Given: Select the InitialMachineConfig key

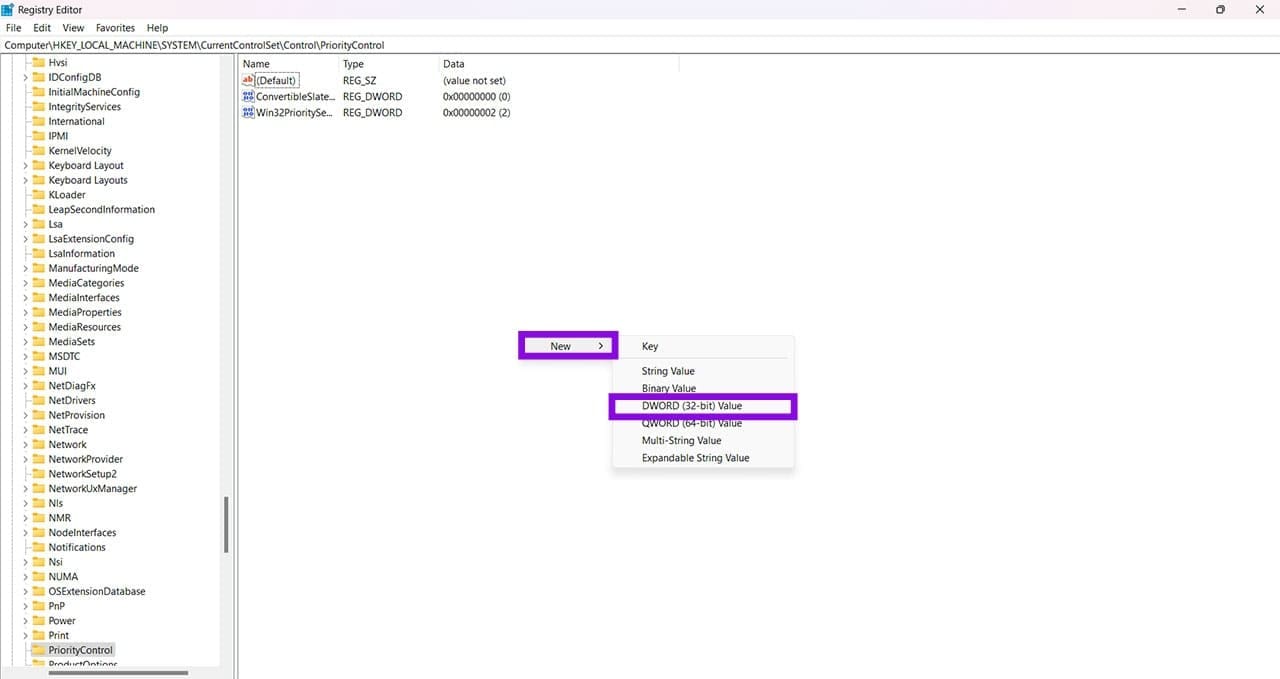Looking at the screenshot, I should [x=94, y=92].
